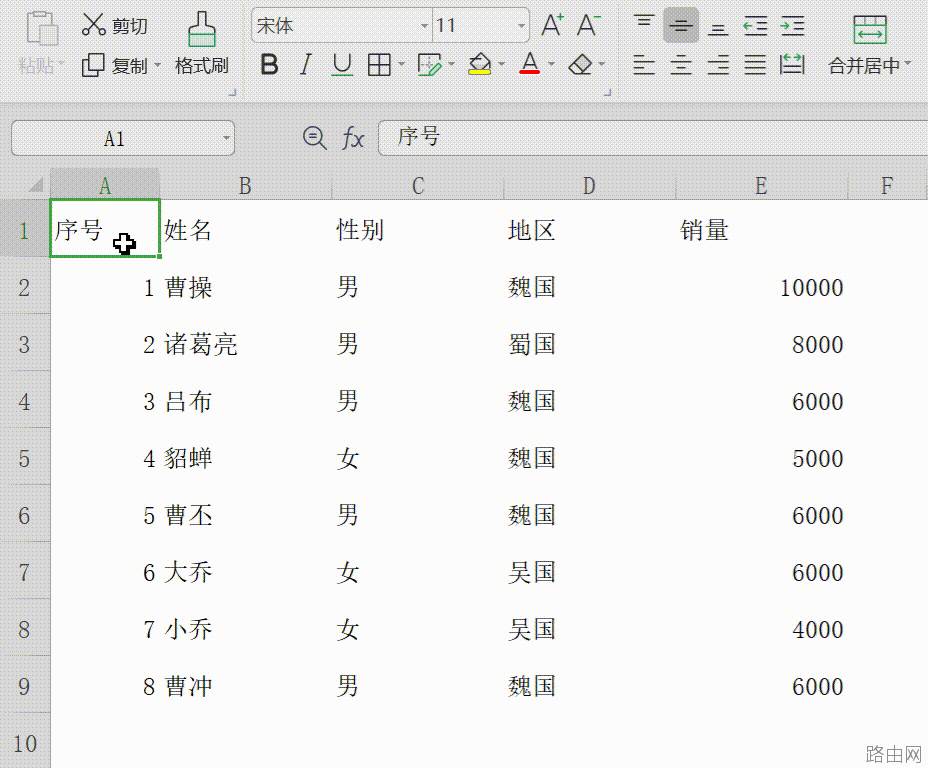Click cell containing 貂蝉
The height and width of the screenshot is (768, 928).
pyautogui.click(x=246, y=458)
